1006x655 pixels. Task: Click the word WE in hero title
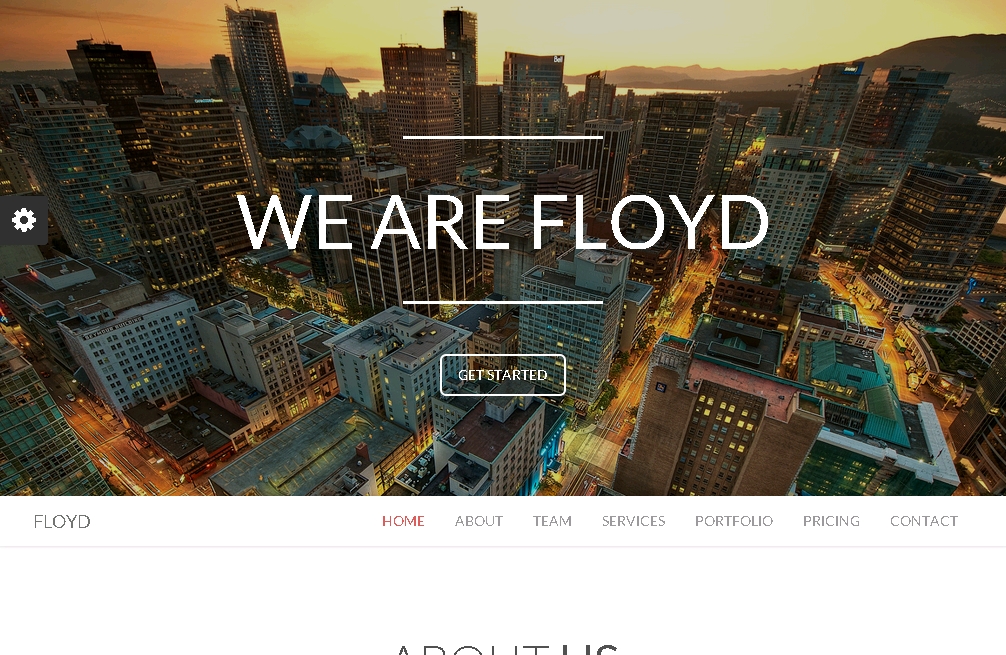coord(294,221)
